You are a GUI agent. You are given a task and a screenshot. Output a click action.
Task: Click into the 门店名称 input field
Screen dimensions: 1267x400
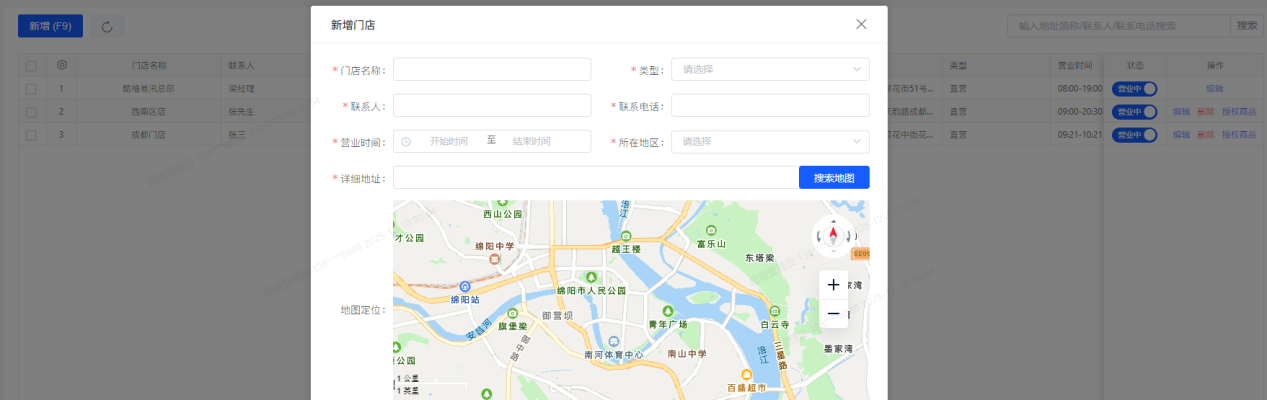(492, 70)
